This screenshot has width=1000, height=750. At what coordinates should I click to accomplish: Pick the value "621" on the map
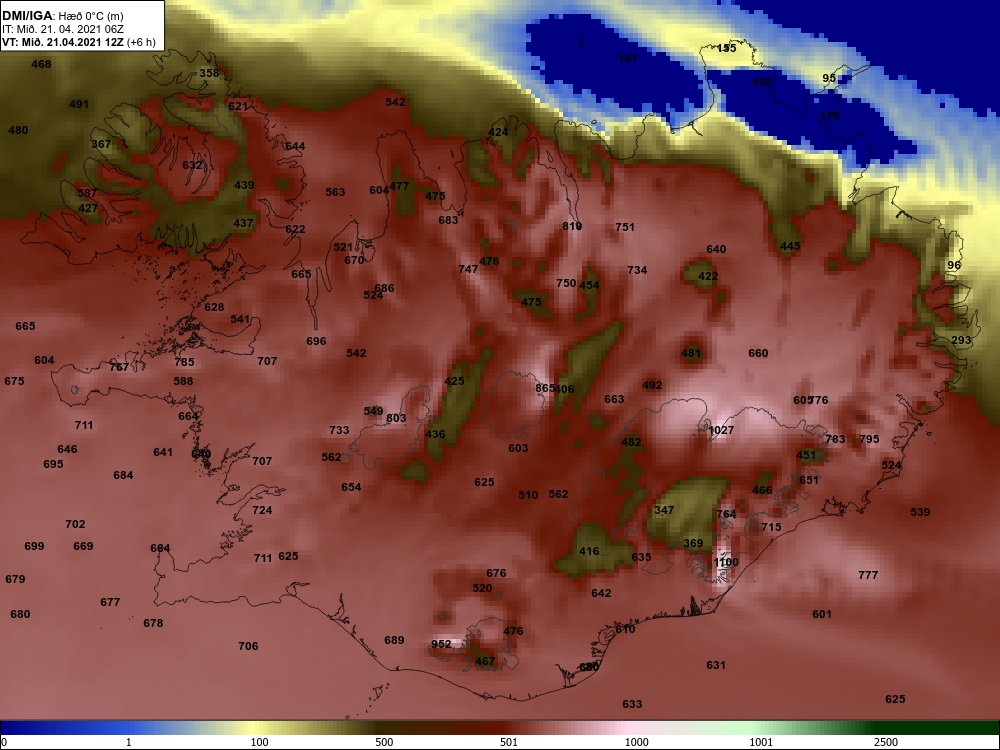pos(238,106)
